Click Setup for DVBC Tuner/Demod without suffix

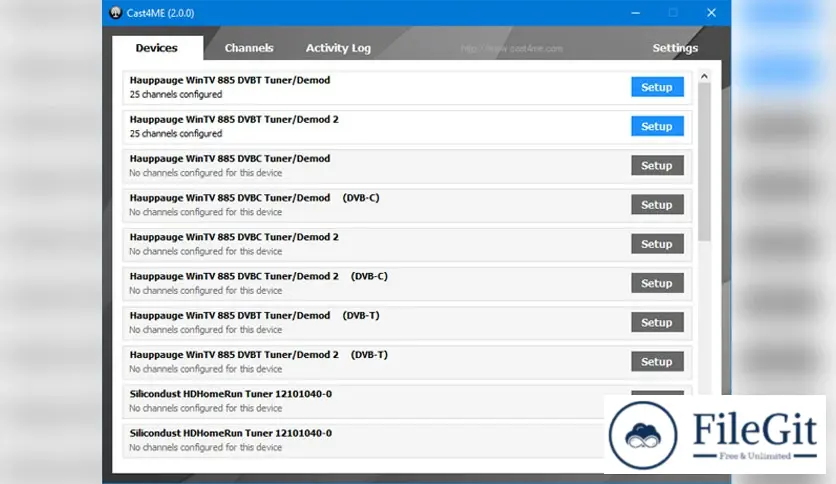click(x=657, y=165)
